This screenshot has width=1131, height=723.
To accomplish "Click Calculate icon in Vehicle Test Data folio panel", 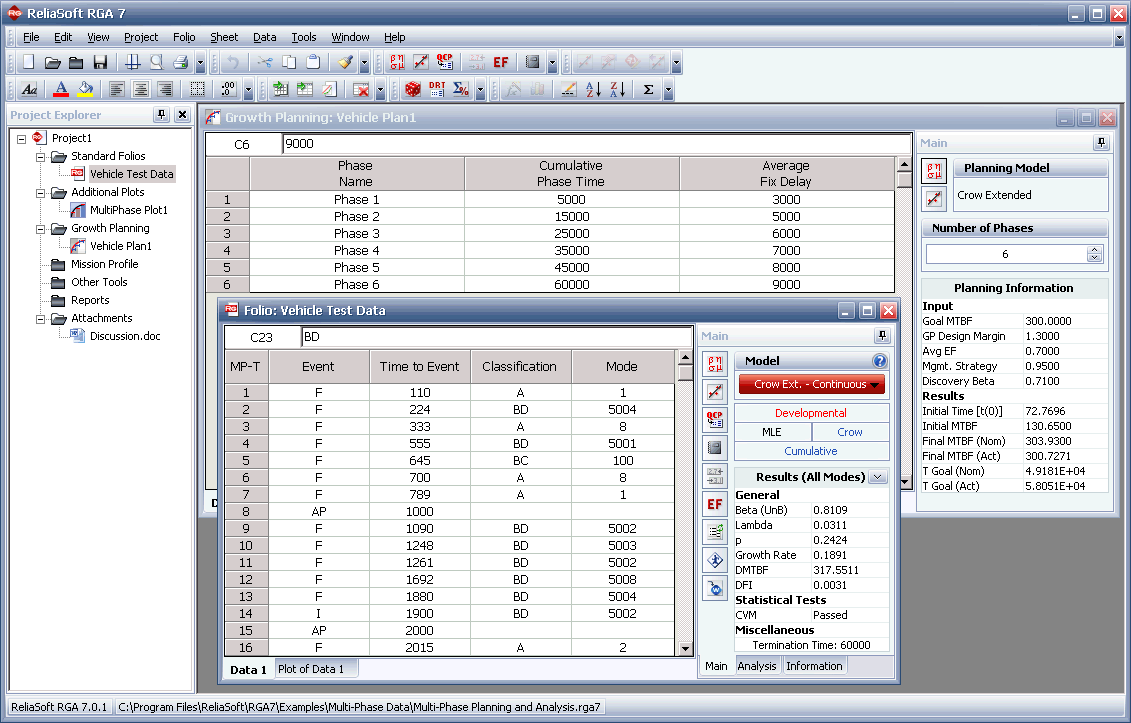I will click(715, 364).
